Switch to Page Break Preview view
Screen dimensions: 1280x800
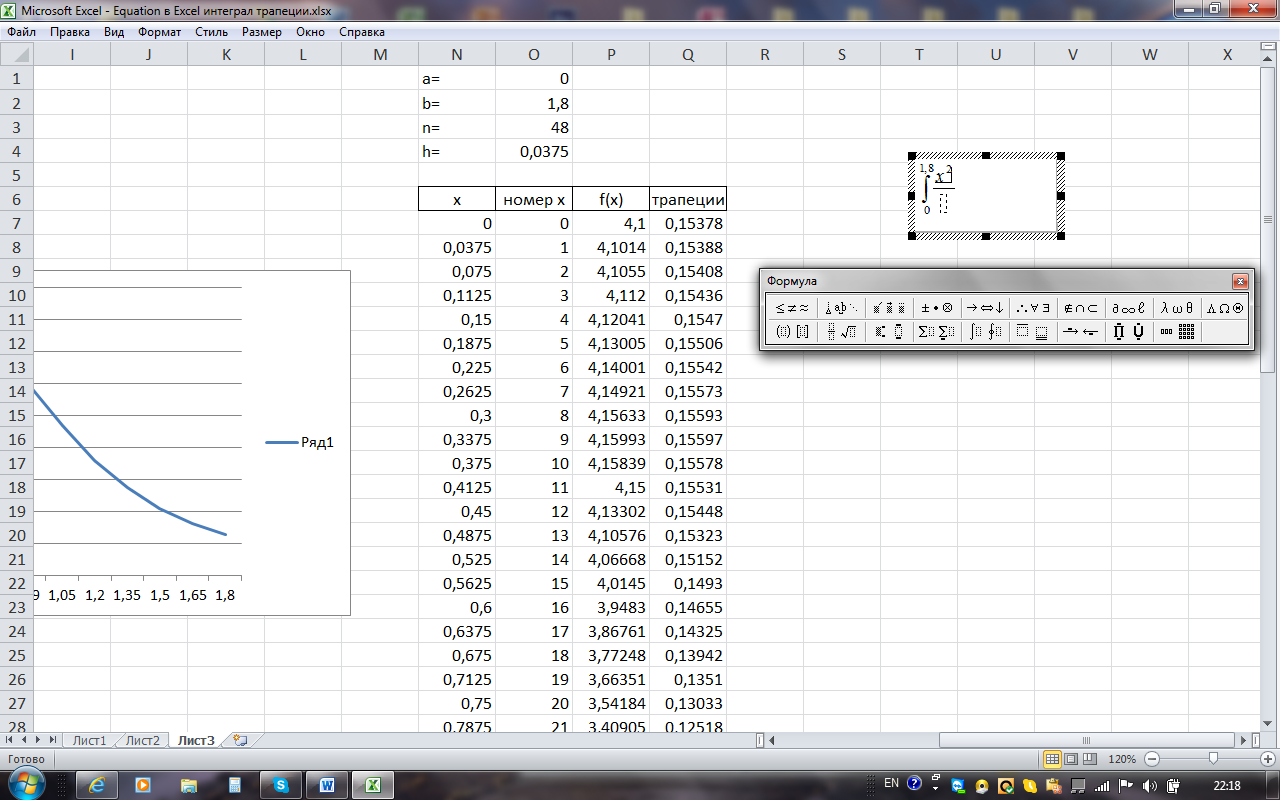click(x=1089, y=759)
